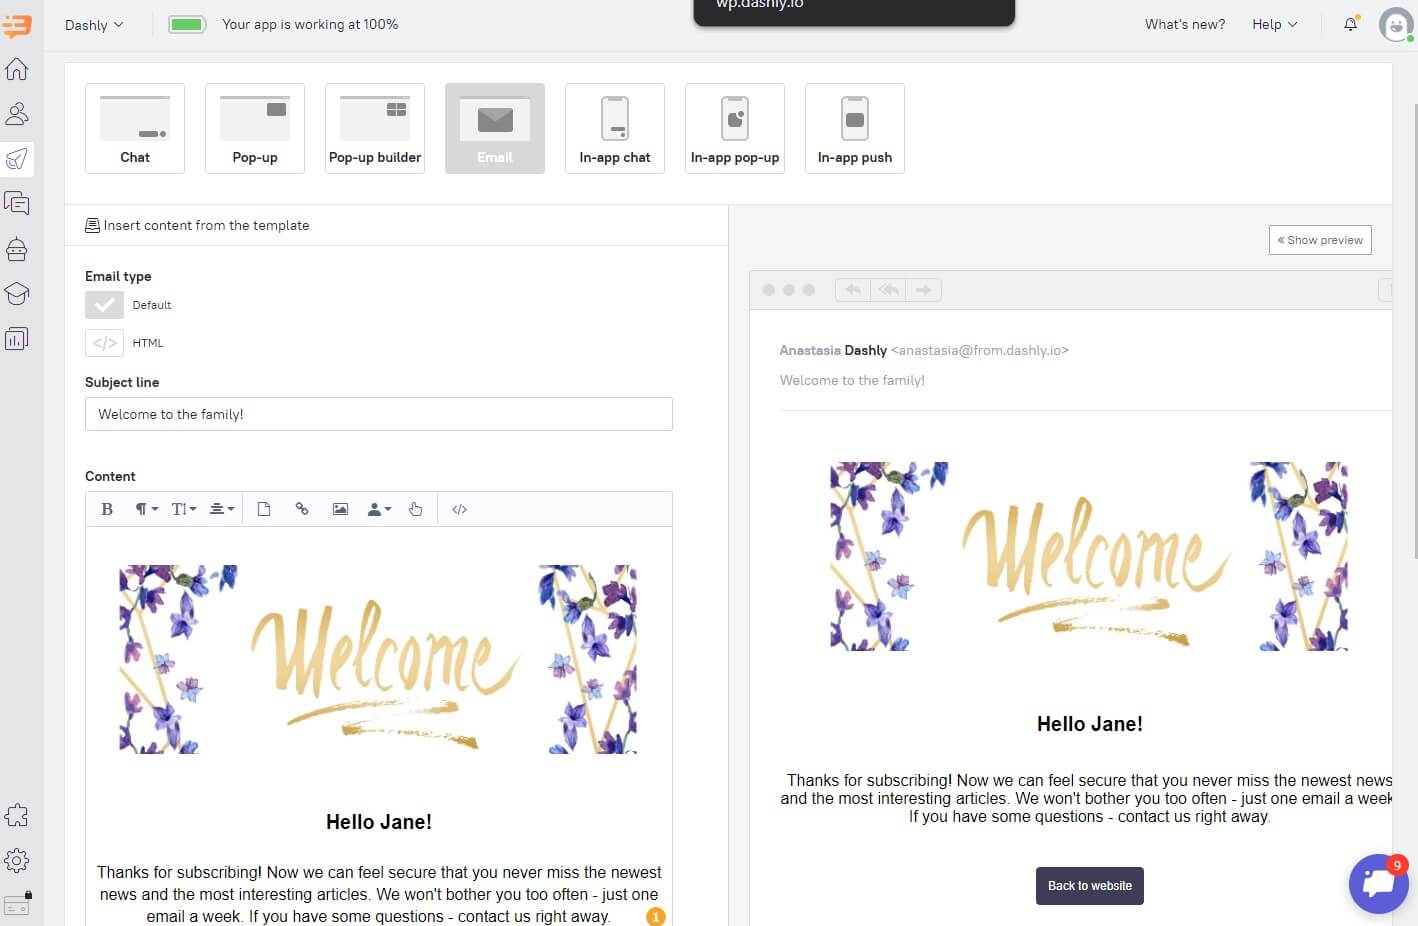The width and height of the screenshot is (1418, 926).
Task: Open the Chatbot section in the sidebar
Action: tap(17, 249)
